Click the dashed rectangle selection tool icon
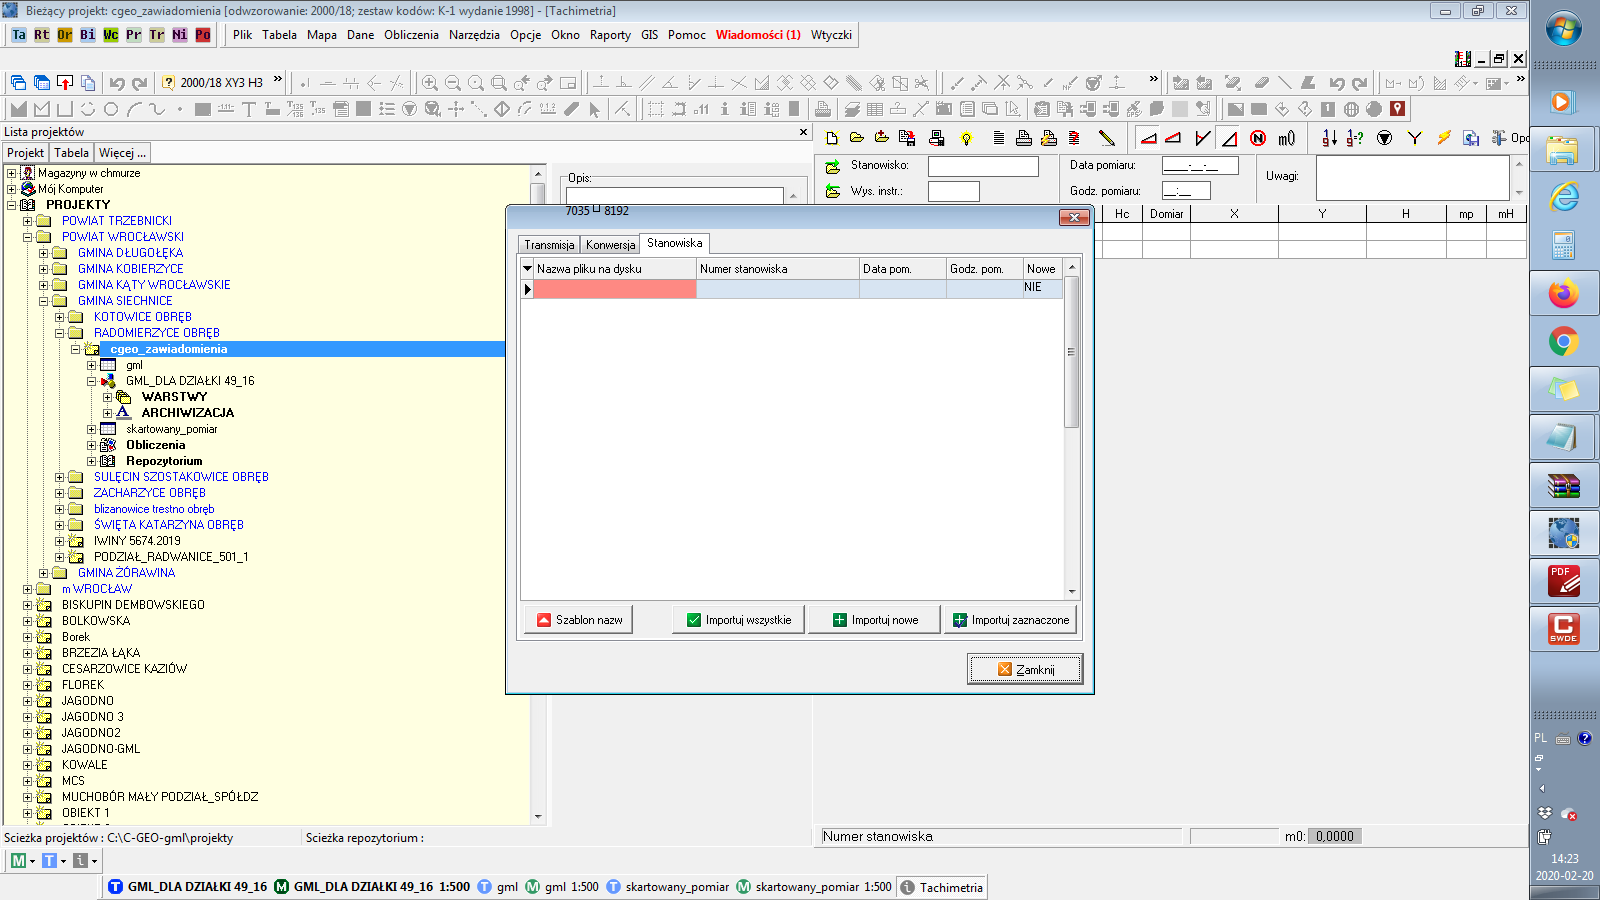The height and width of the screenshot is (900, 1600). click(x=655, y=109)
